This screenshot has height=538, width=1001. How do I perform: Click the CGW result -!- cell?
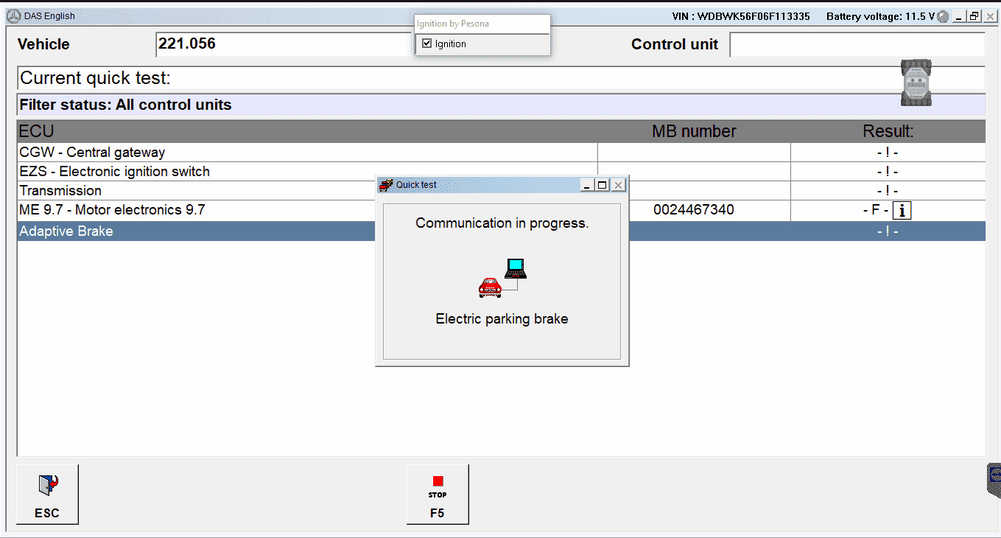(887, 152)
